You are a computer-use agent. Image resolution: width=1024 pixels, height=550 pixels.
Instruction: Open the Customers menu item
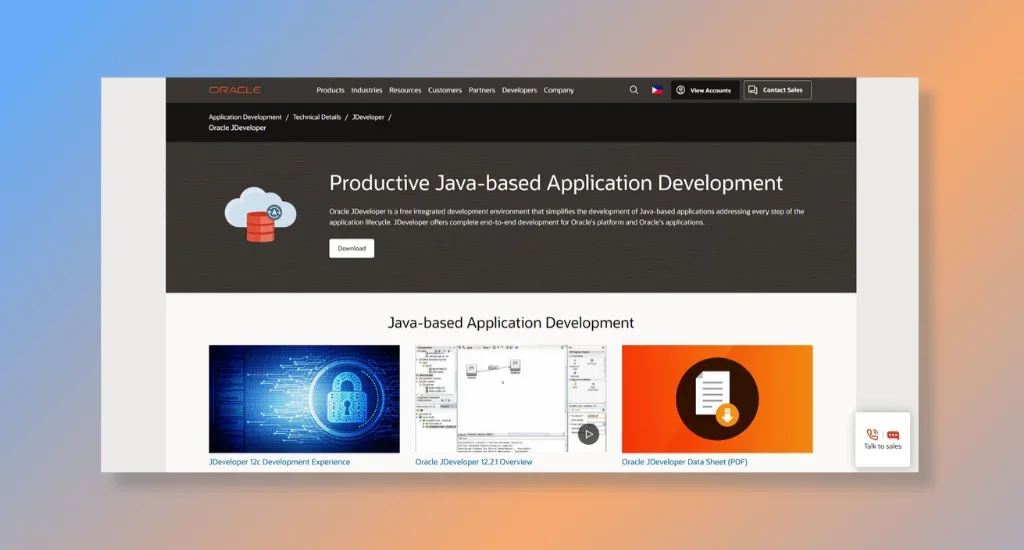pyautogui.click(x=445, y=90)
